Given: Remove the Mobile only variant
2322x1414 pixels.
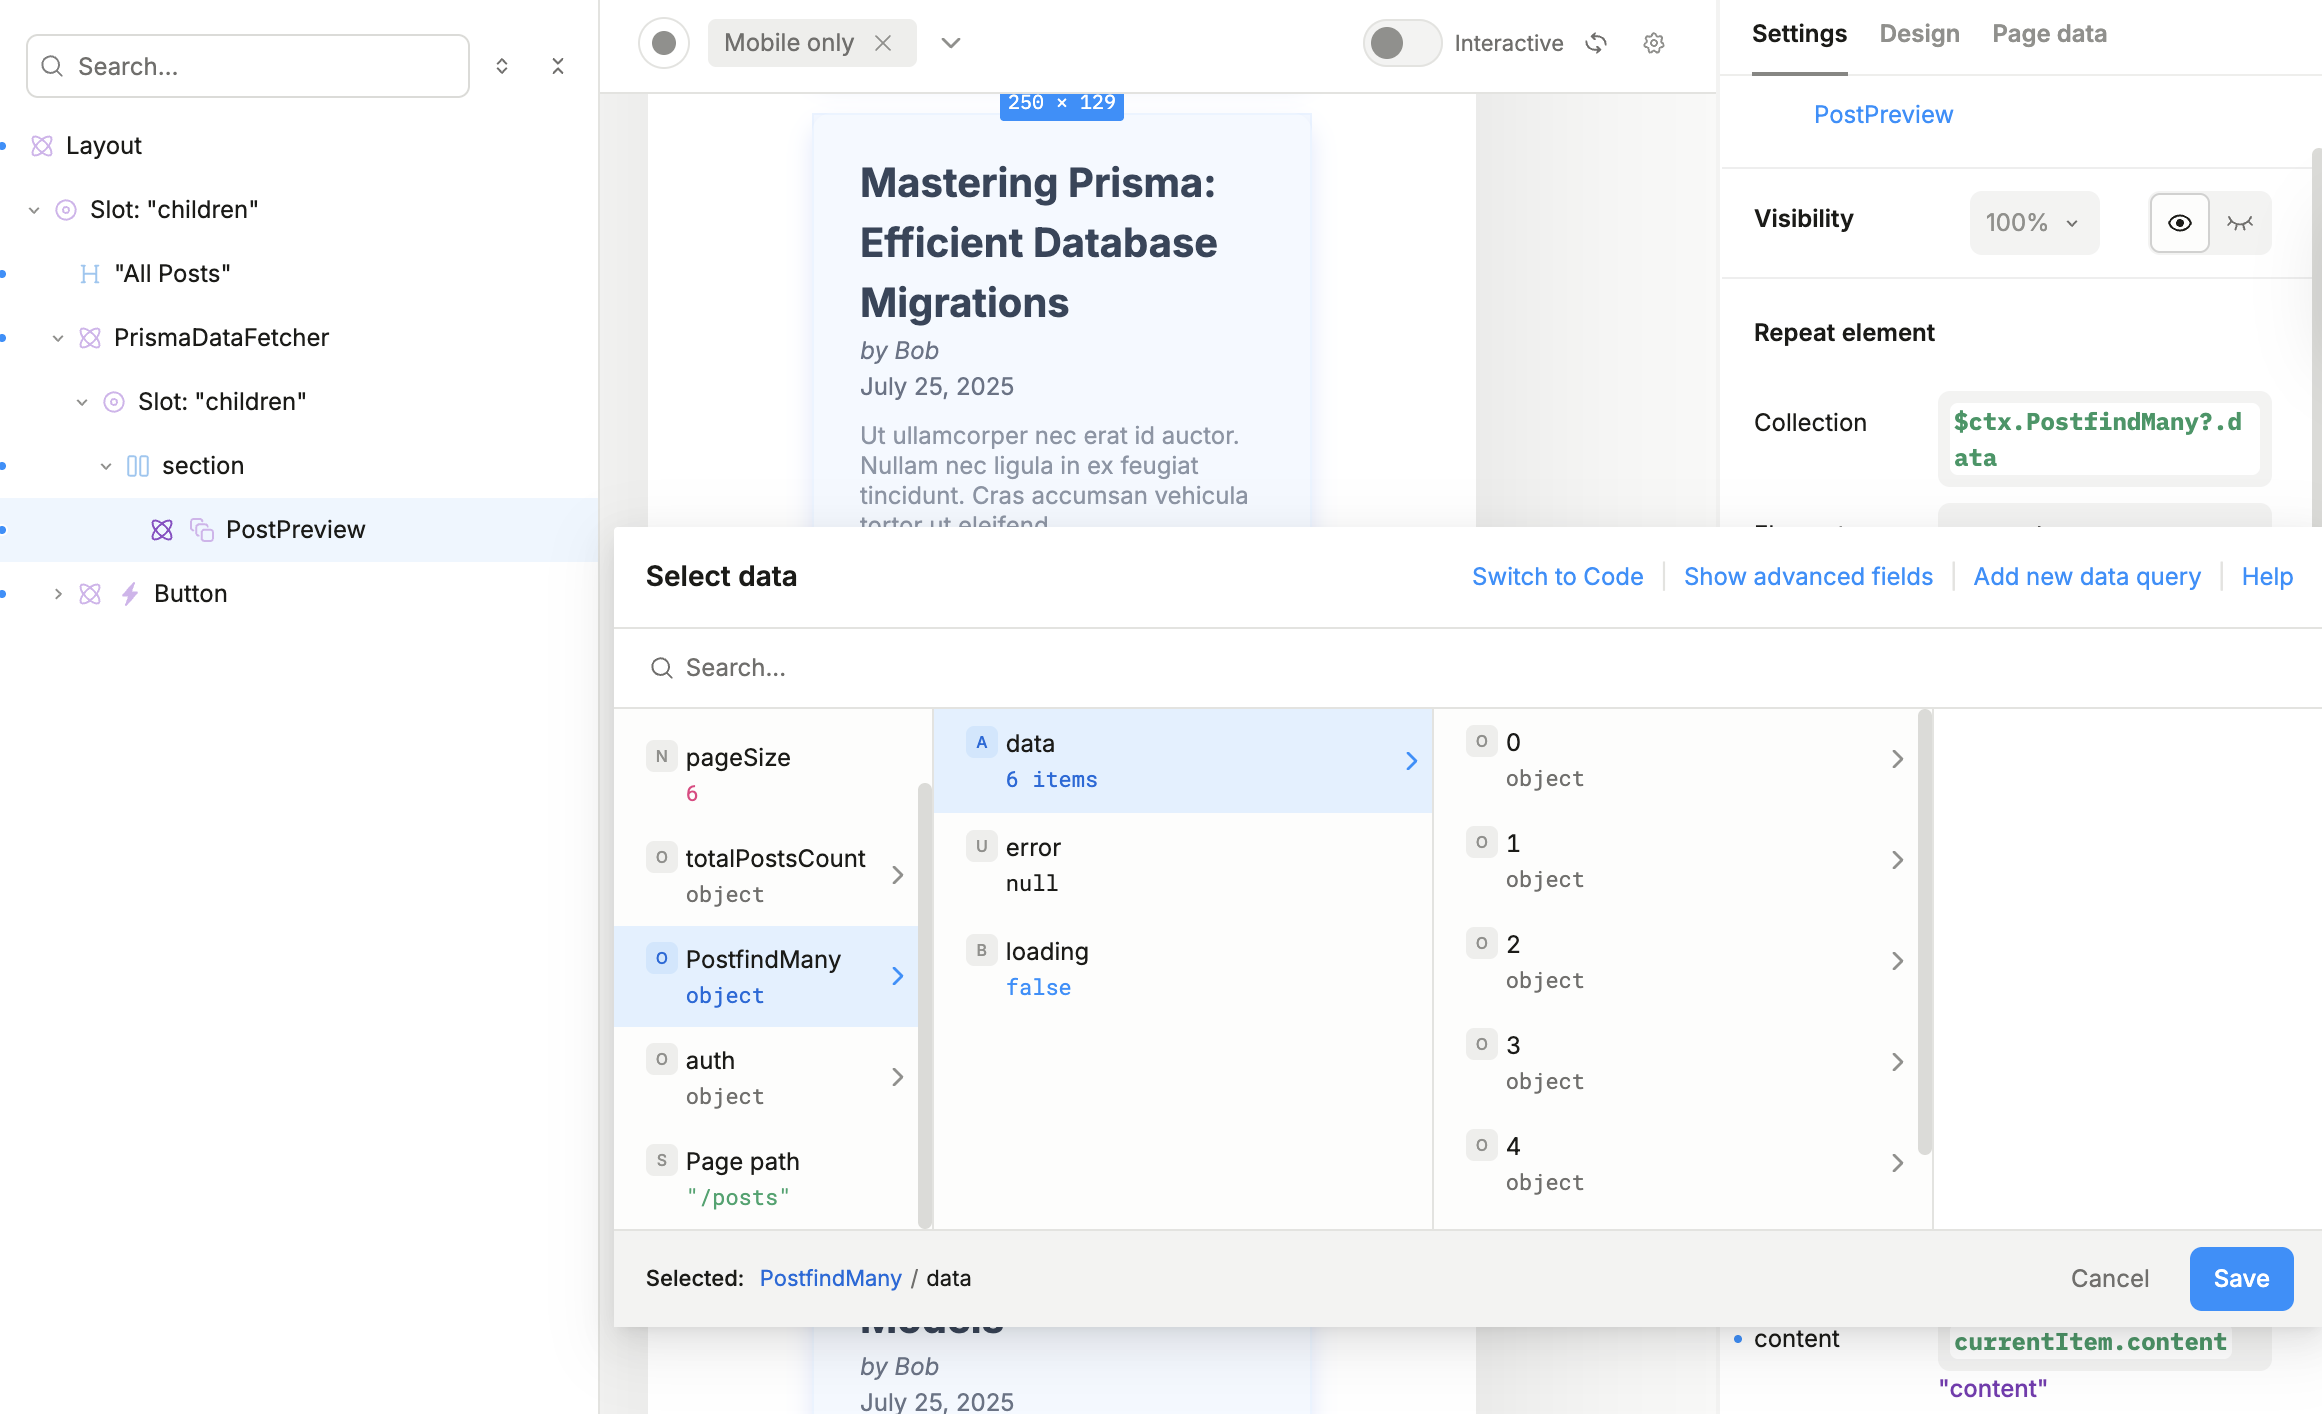Looking at the screenshot, I should 883,43.
